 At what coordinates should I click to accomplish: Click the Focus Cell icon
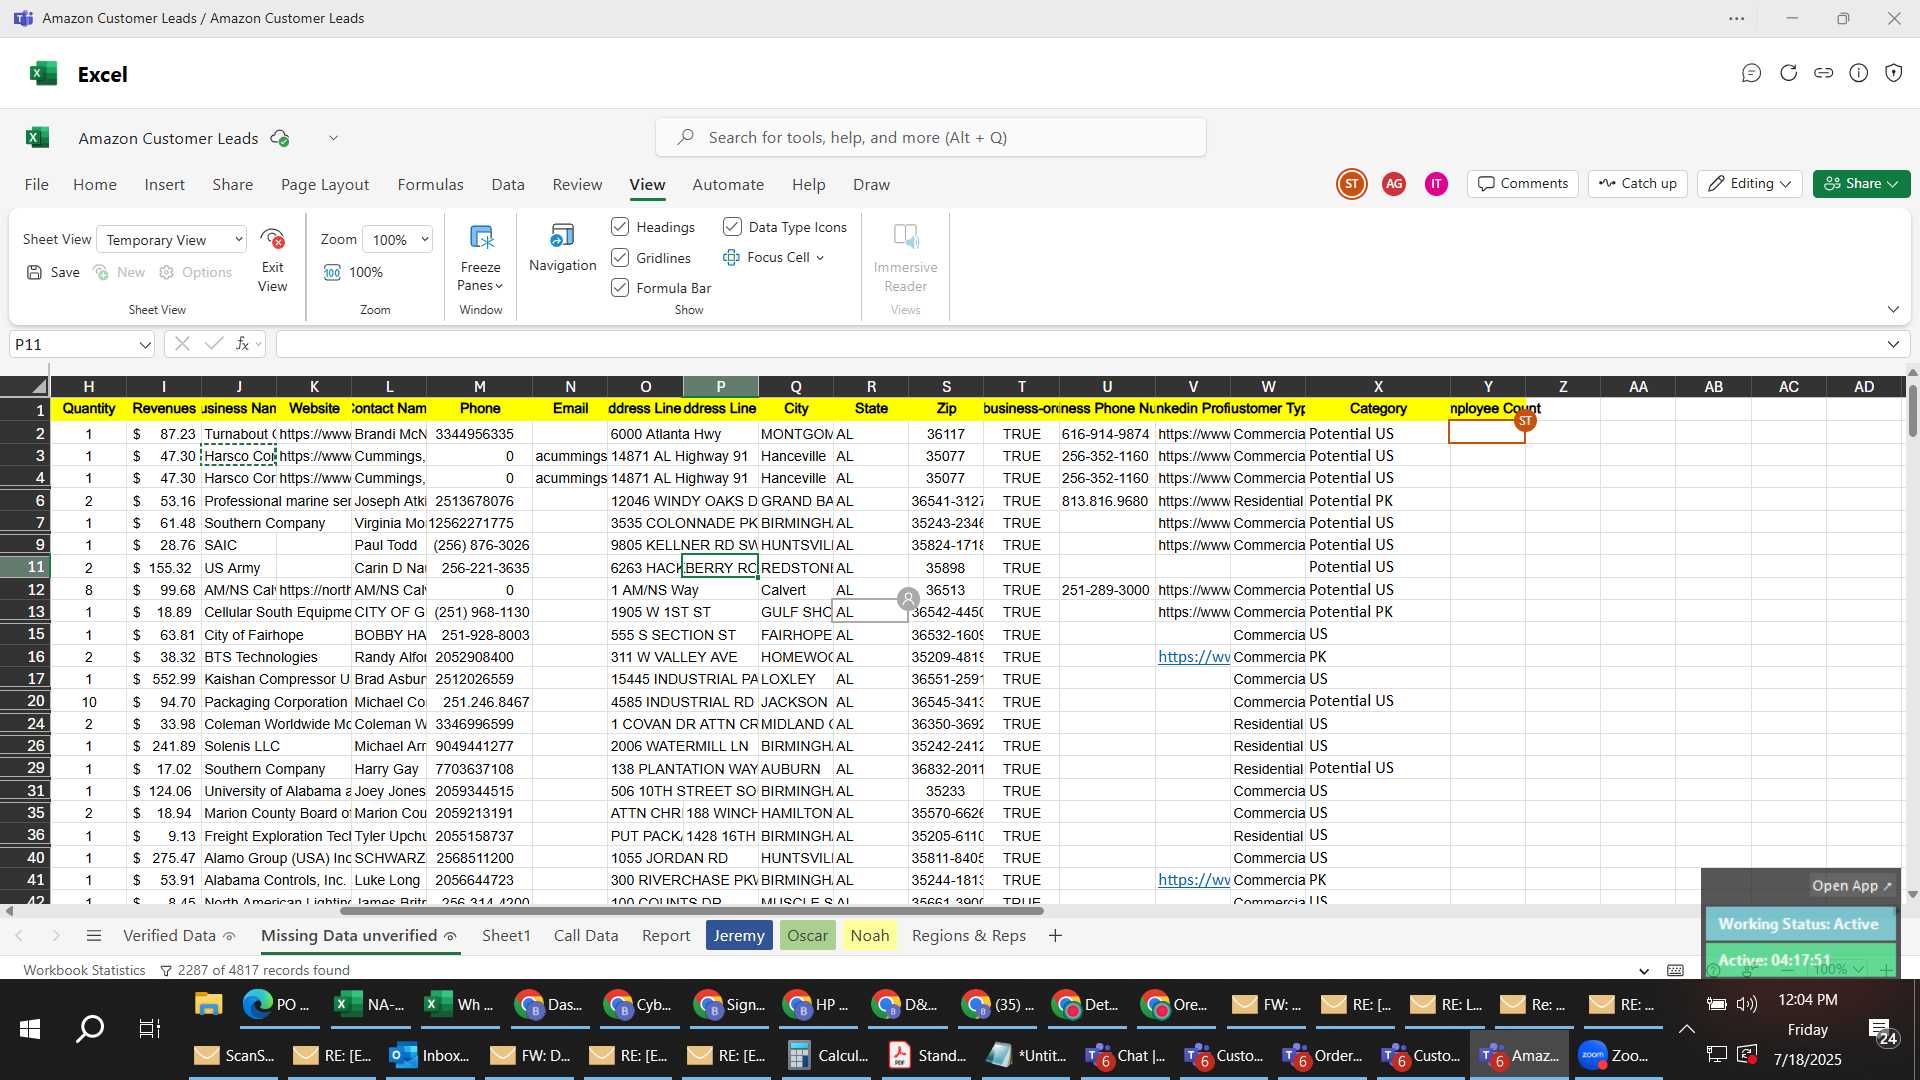point(731,257)
